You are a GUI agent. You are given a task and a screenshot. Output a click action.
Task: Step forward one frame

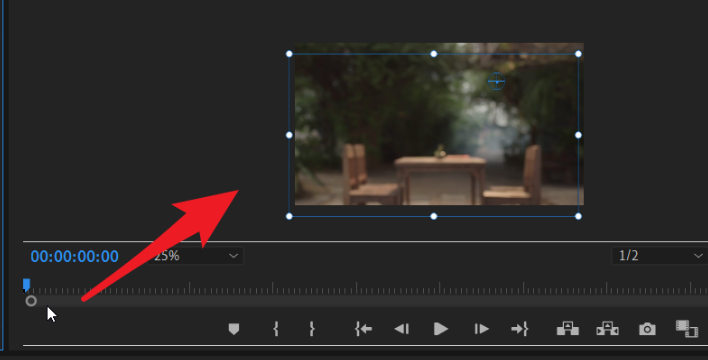click(x=481, y=329)
